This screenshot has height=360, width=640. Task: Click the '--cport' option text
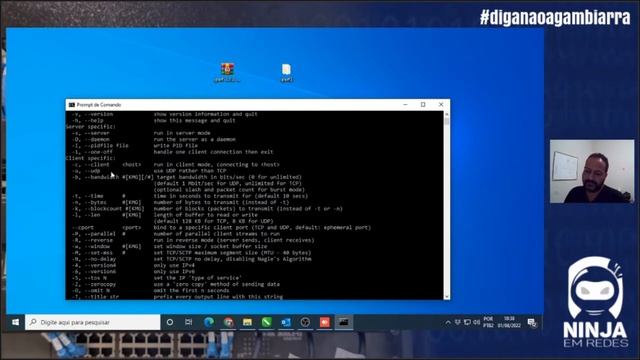[83, 228]
